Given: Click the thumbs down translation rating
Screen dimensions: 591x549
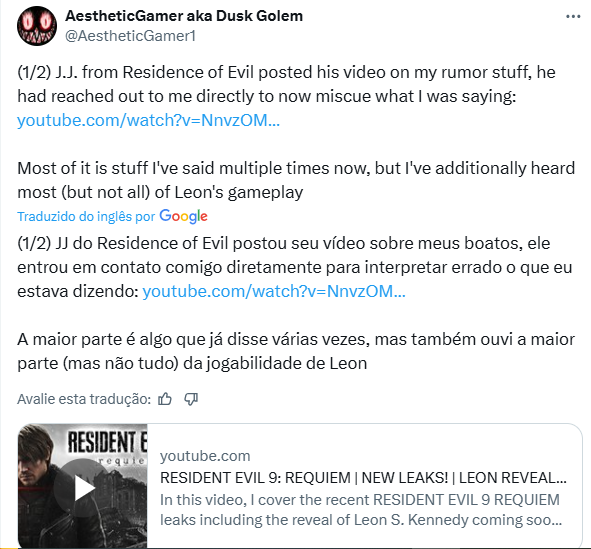Looking at the screenshot, I should [191, 399].
